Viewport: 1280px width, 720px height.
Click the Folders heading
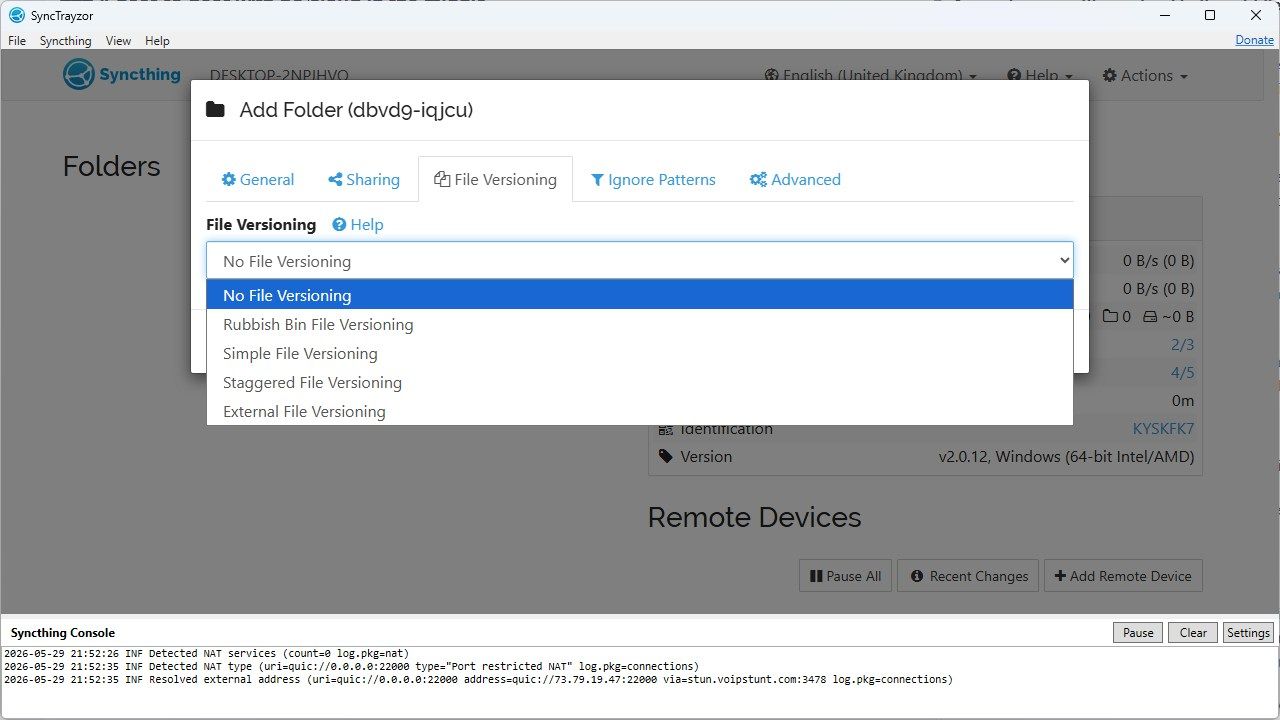click(111, 166)
